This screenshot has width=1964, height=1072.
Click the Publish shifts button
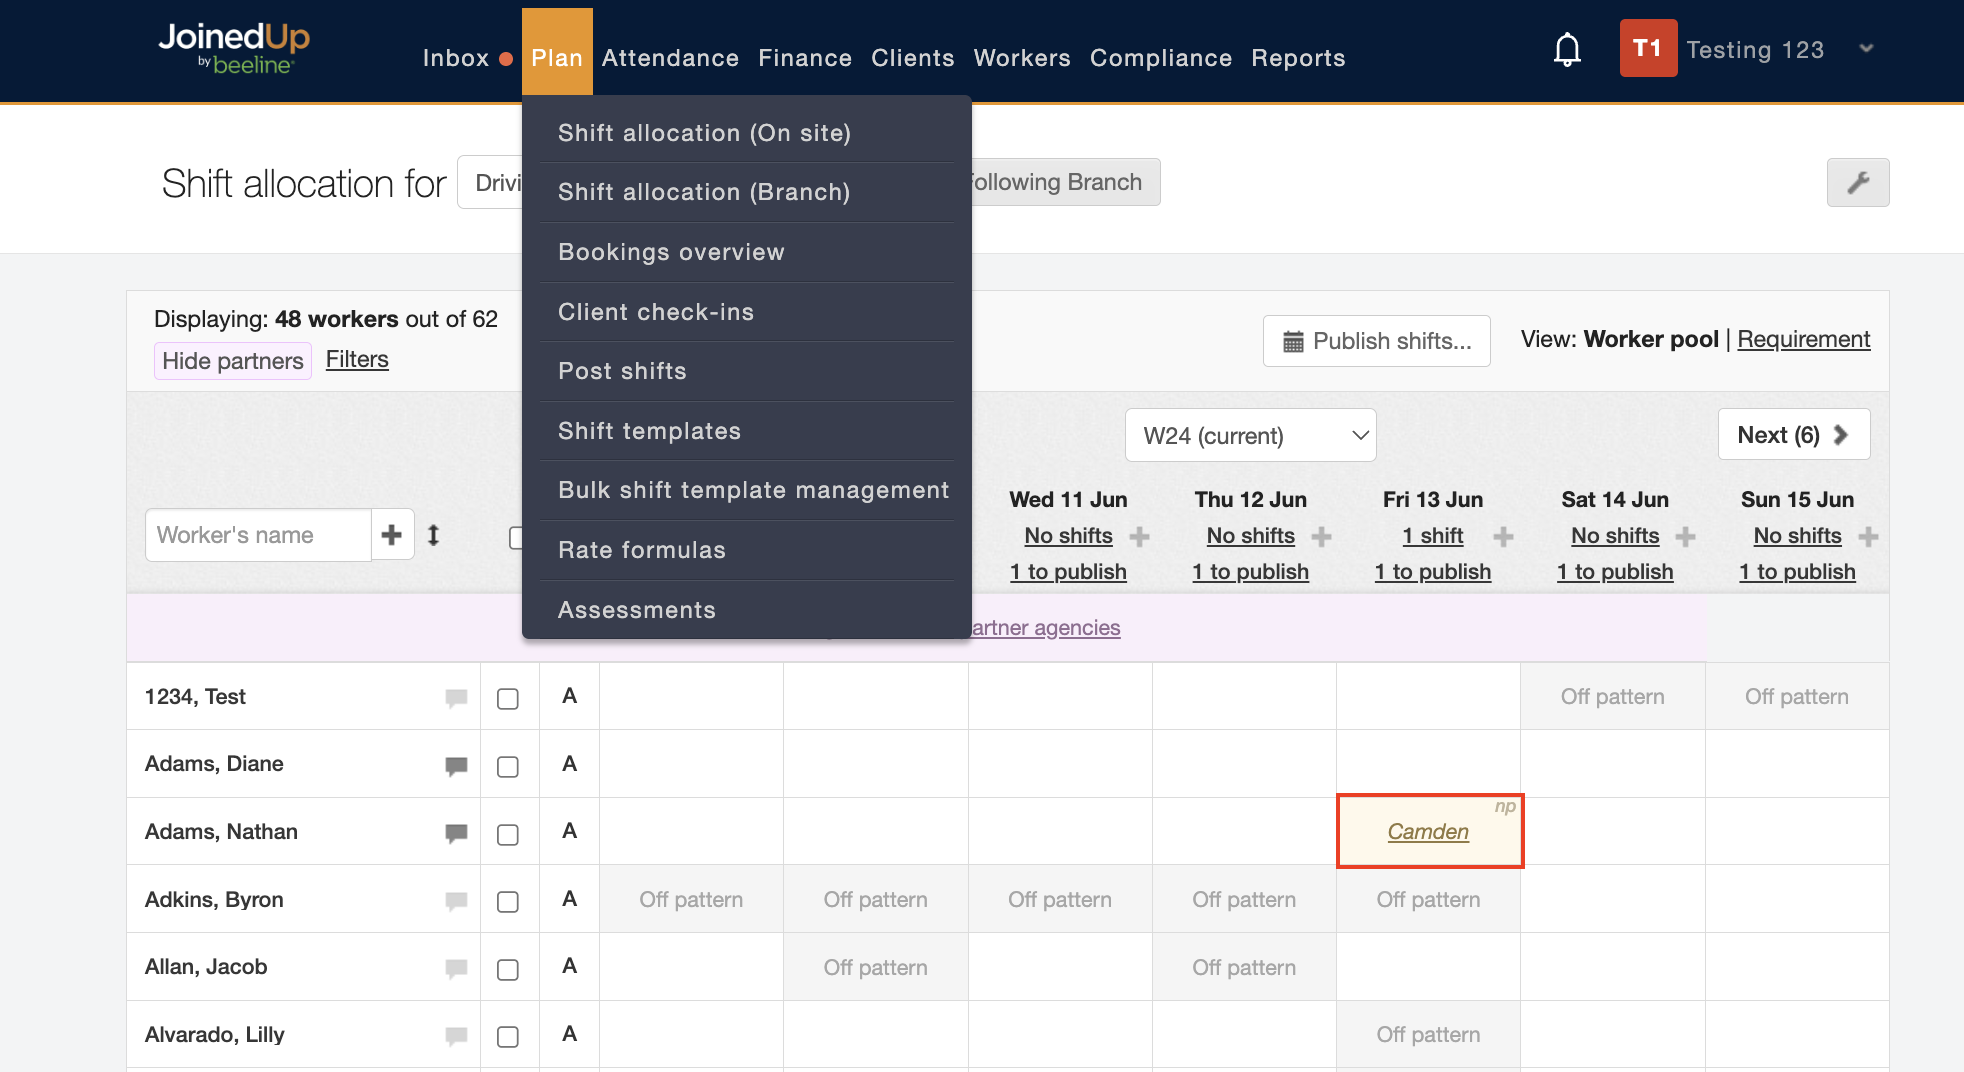(x=1376, y=341)
